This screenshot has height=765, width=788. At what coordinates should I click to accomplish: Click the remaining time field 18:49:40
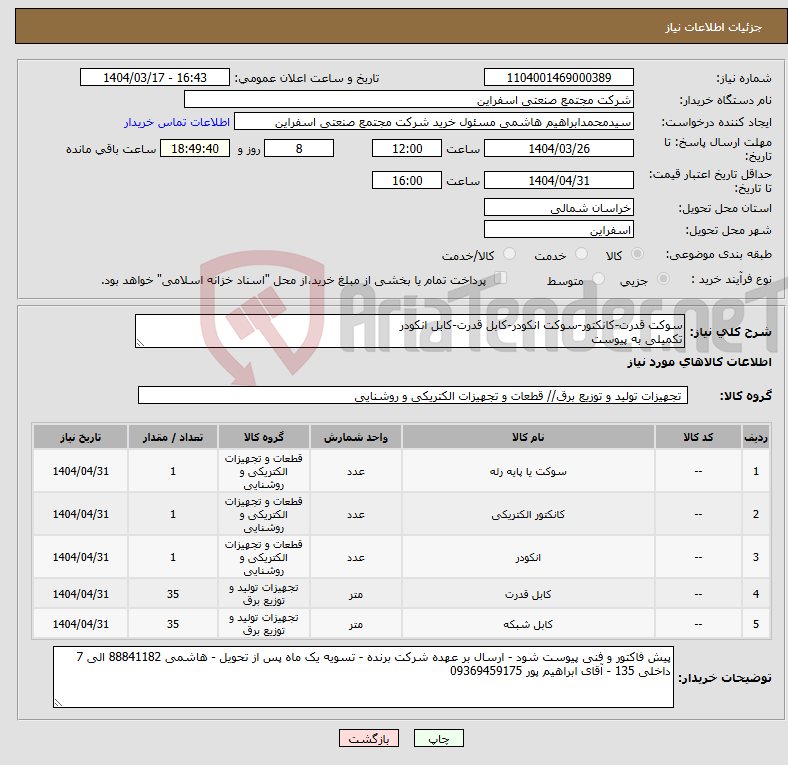[195, 148]
